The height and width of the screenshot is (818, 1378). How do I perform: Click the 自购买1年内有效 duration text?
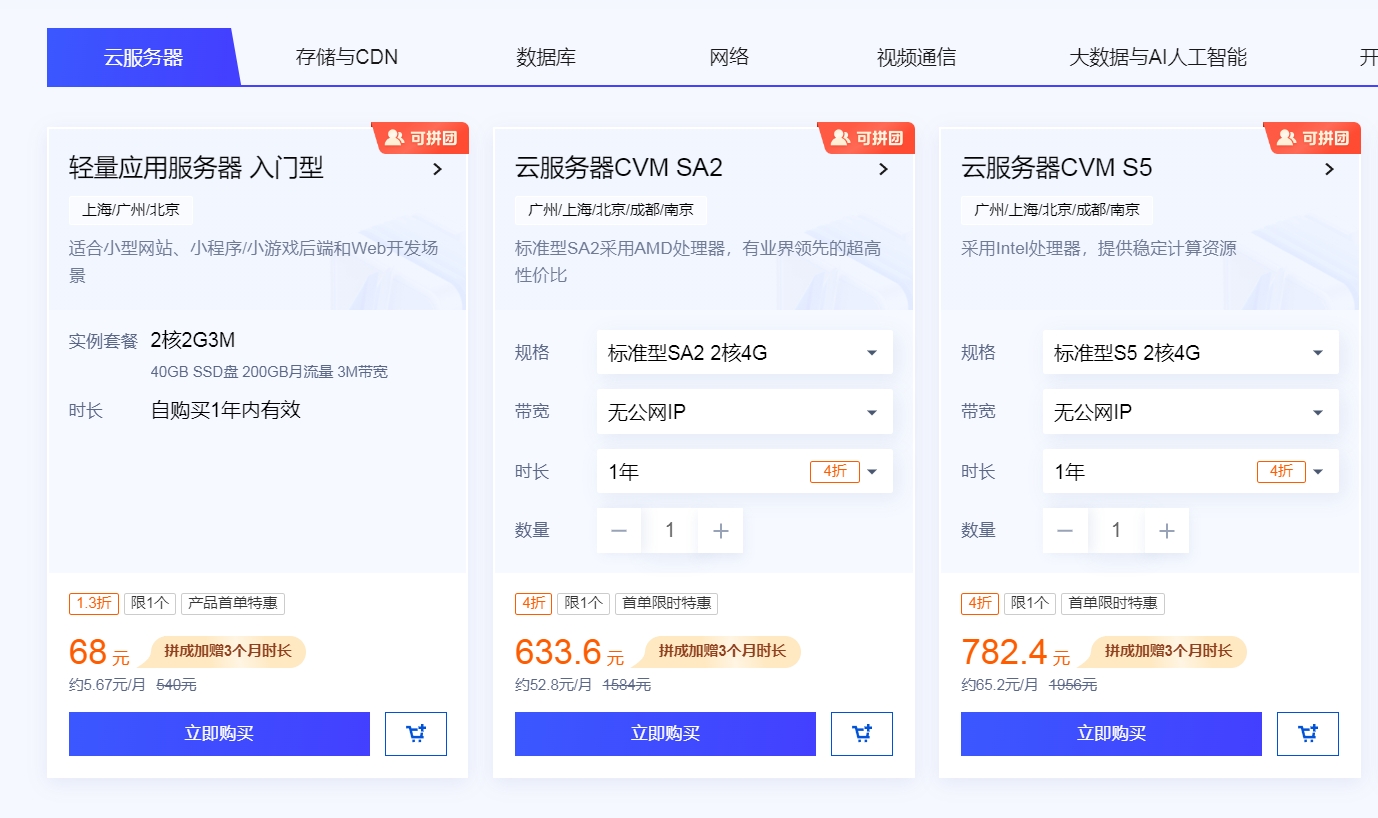point(225,410)
